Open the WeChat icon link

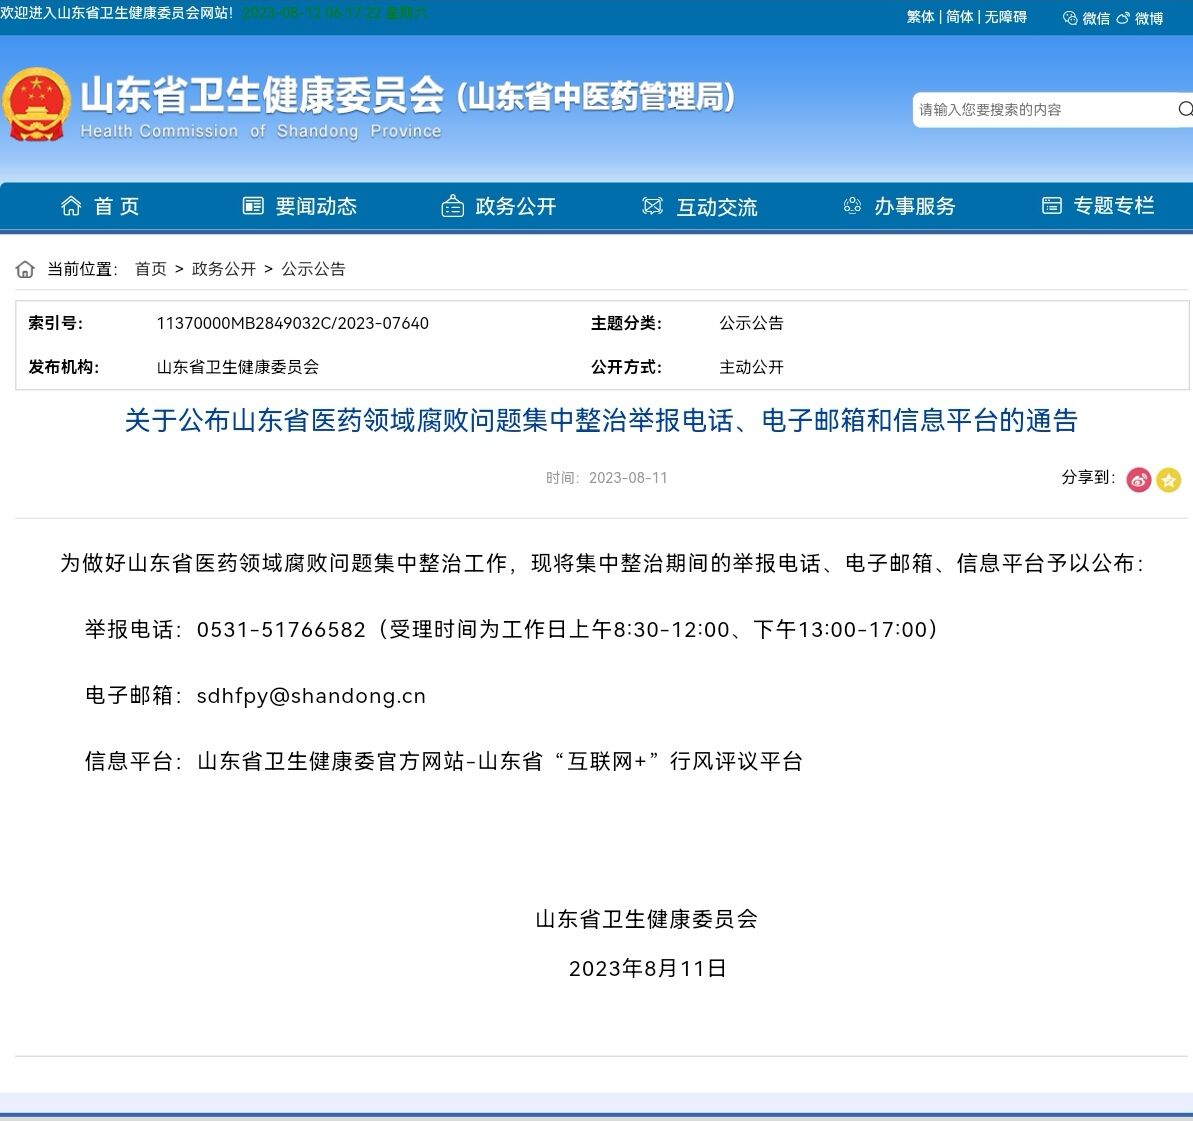tap(1070, 18)
